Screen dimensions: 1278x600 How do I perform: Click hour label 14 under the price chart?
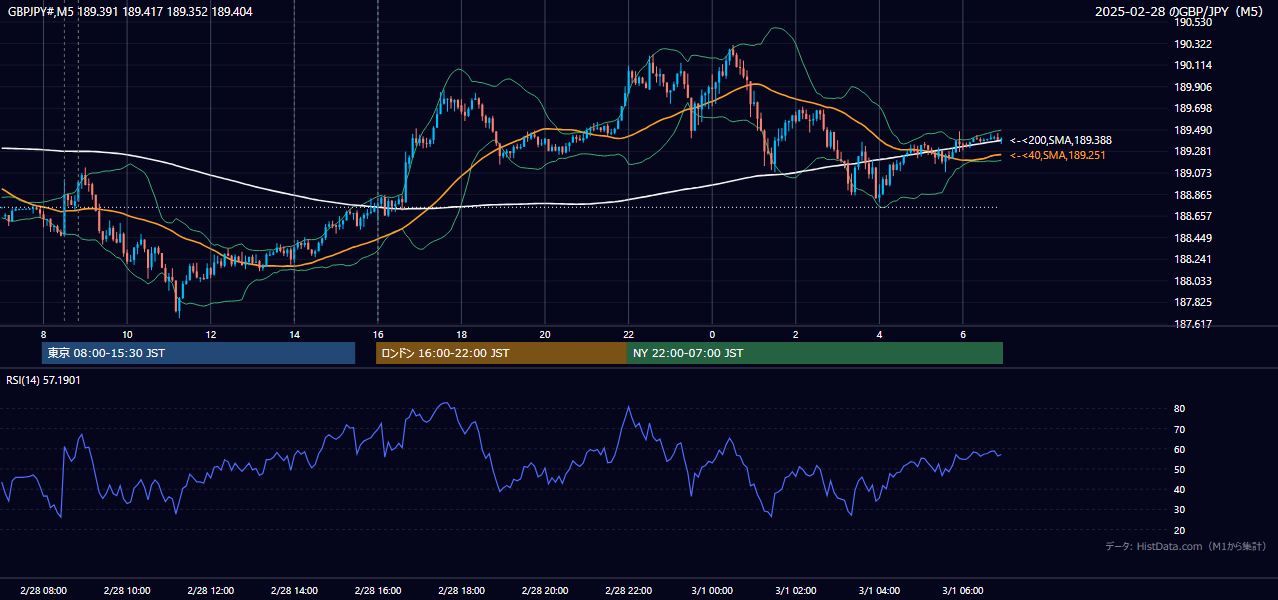[x=294, y=335]
